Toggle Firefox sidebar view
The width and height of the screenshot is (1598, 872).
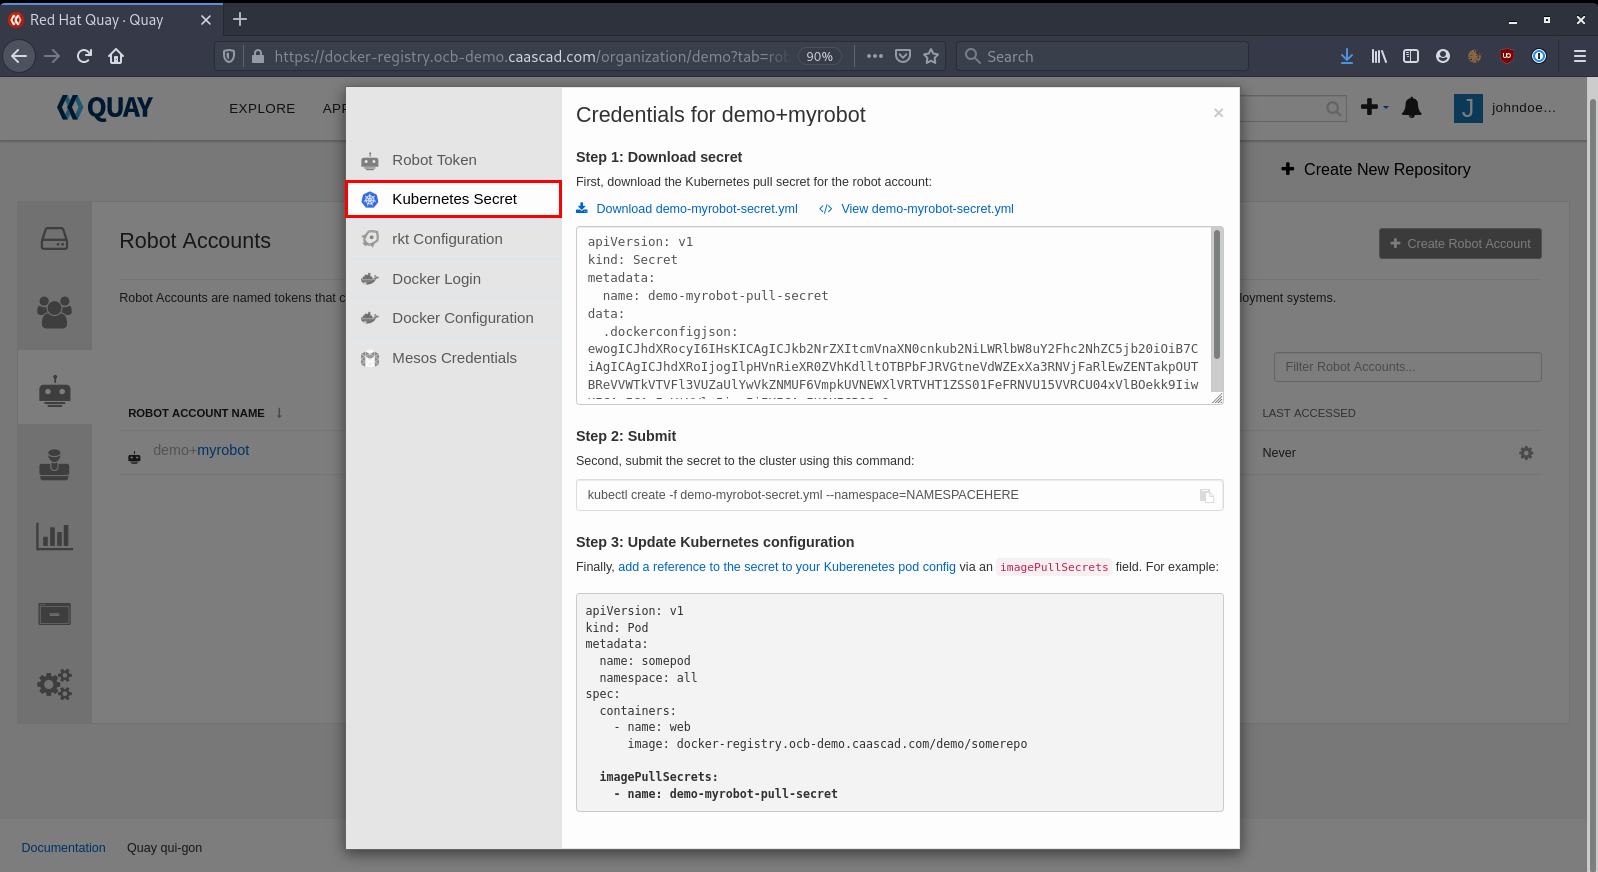click(1411, 56)
